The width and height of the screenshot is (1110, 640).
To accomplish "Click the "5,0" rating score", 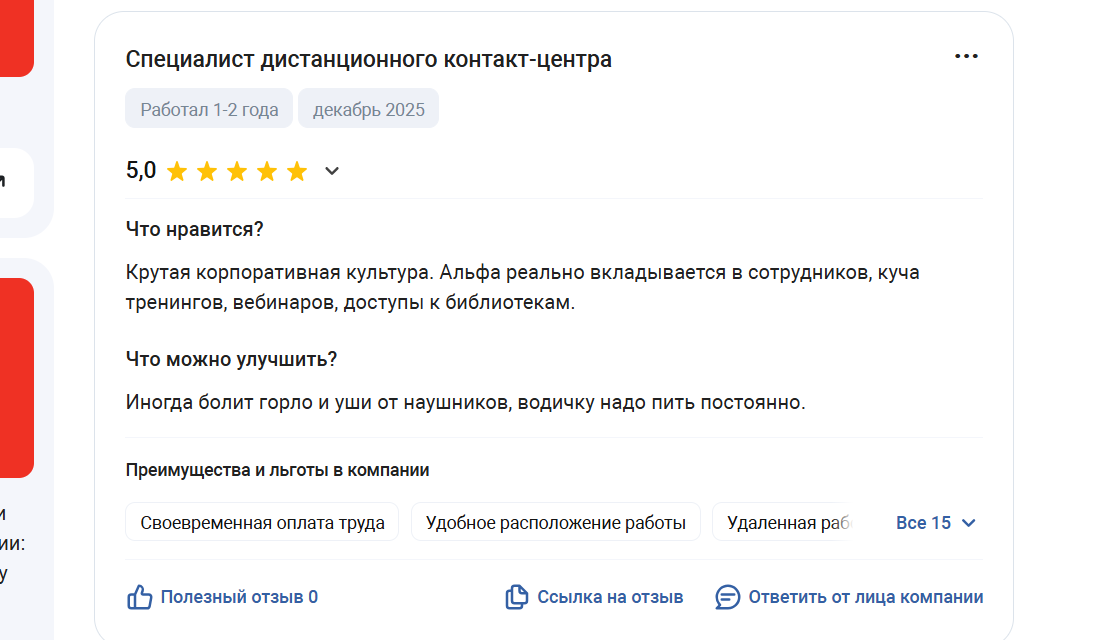I will 141,170.
